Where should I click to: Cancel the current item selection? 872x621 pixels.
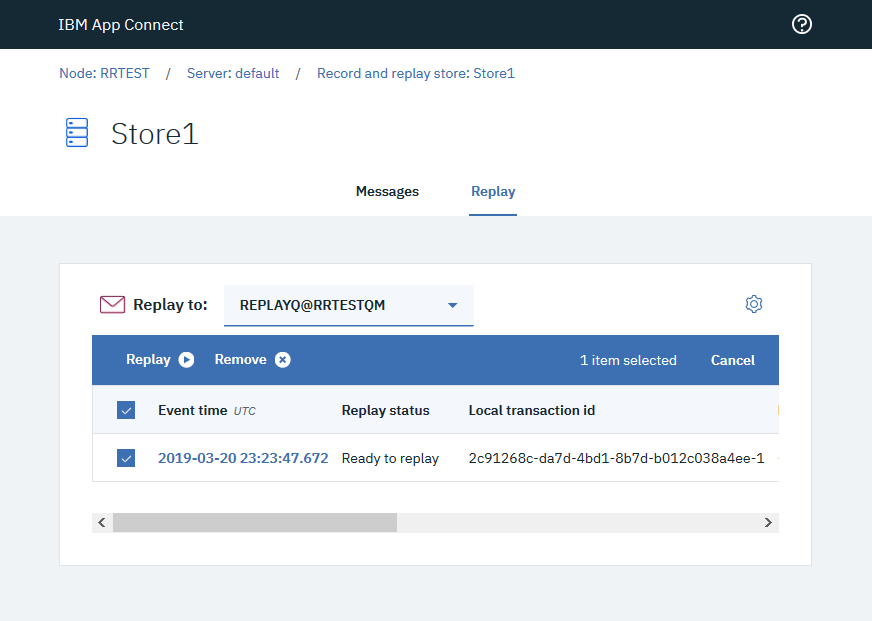732,360
